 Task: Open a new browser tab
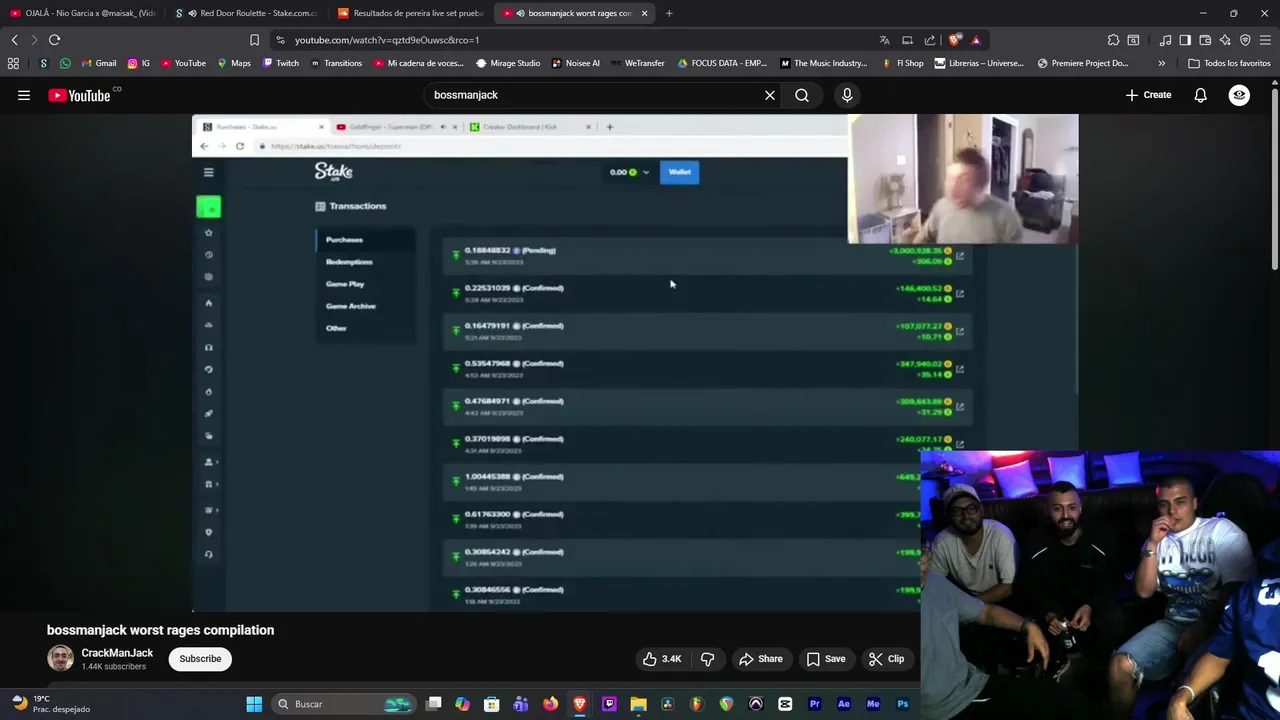point(669,13)
